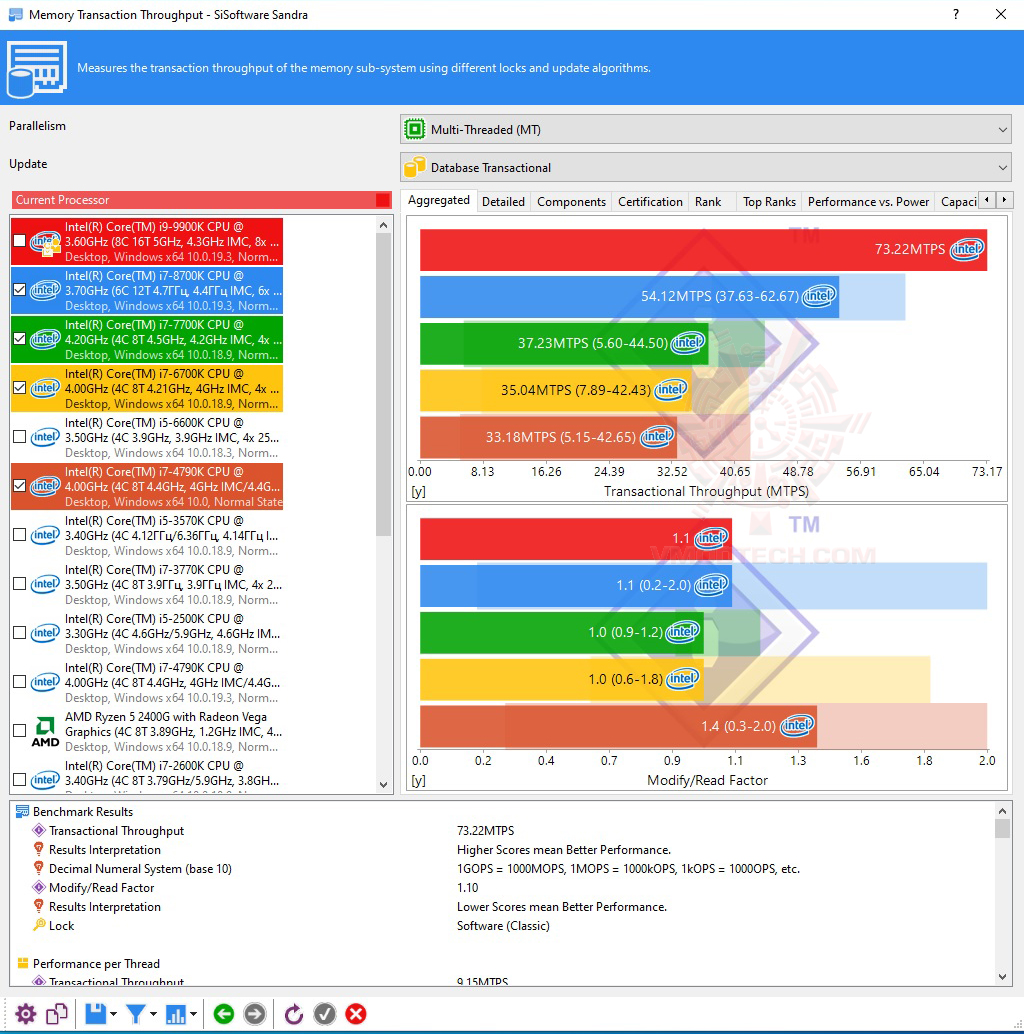Open settings via the gear icon in toolbar
1024x1034 pixels.
point(26,1014)
